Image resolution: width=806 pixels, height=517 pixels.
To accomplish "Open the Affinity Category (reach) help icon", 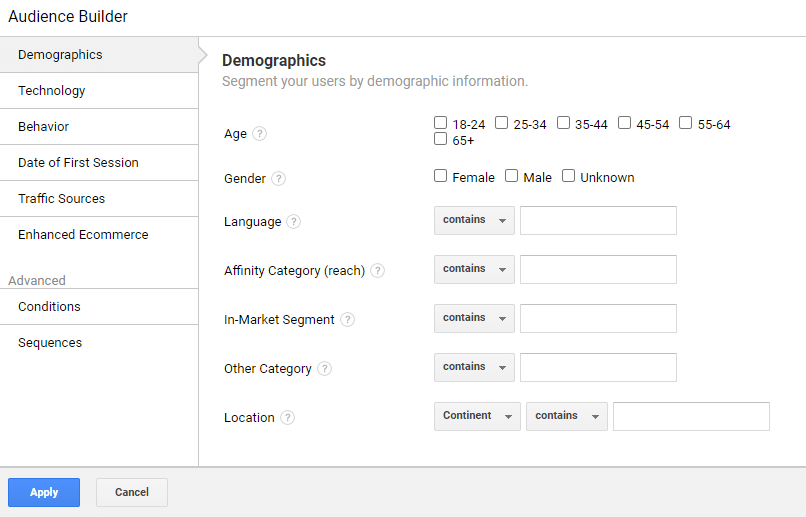I will point(377,270).
